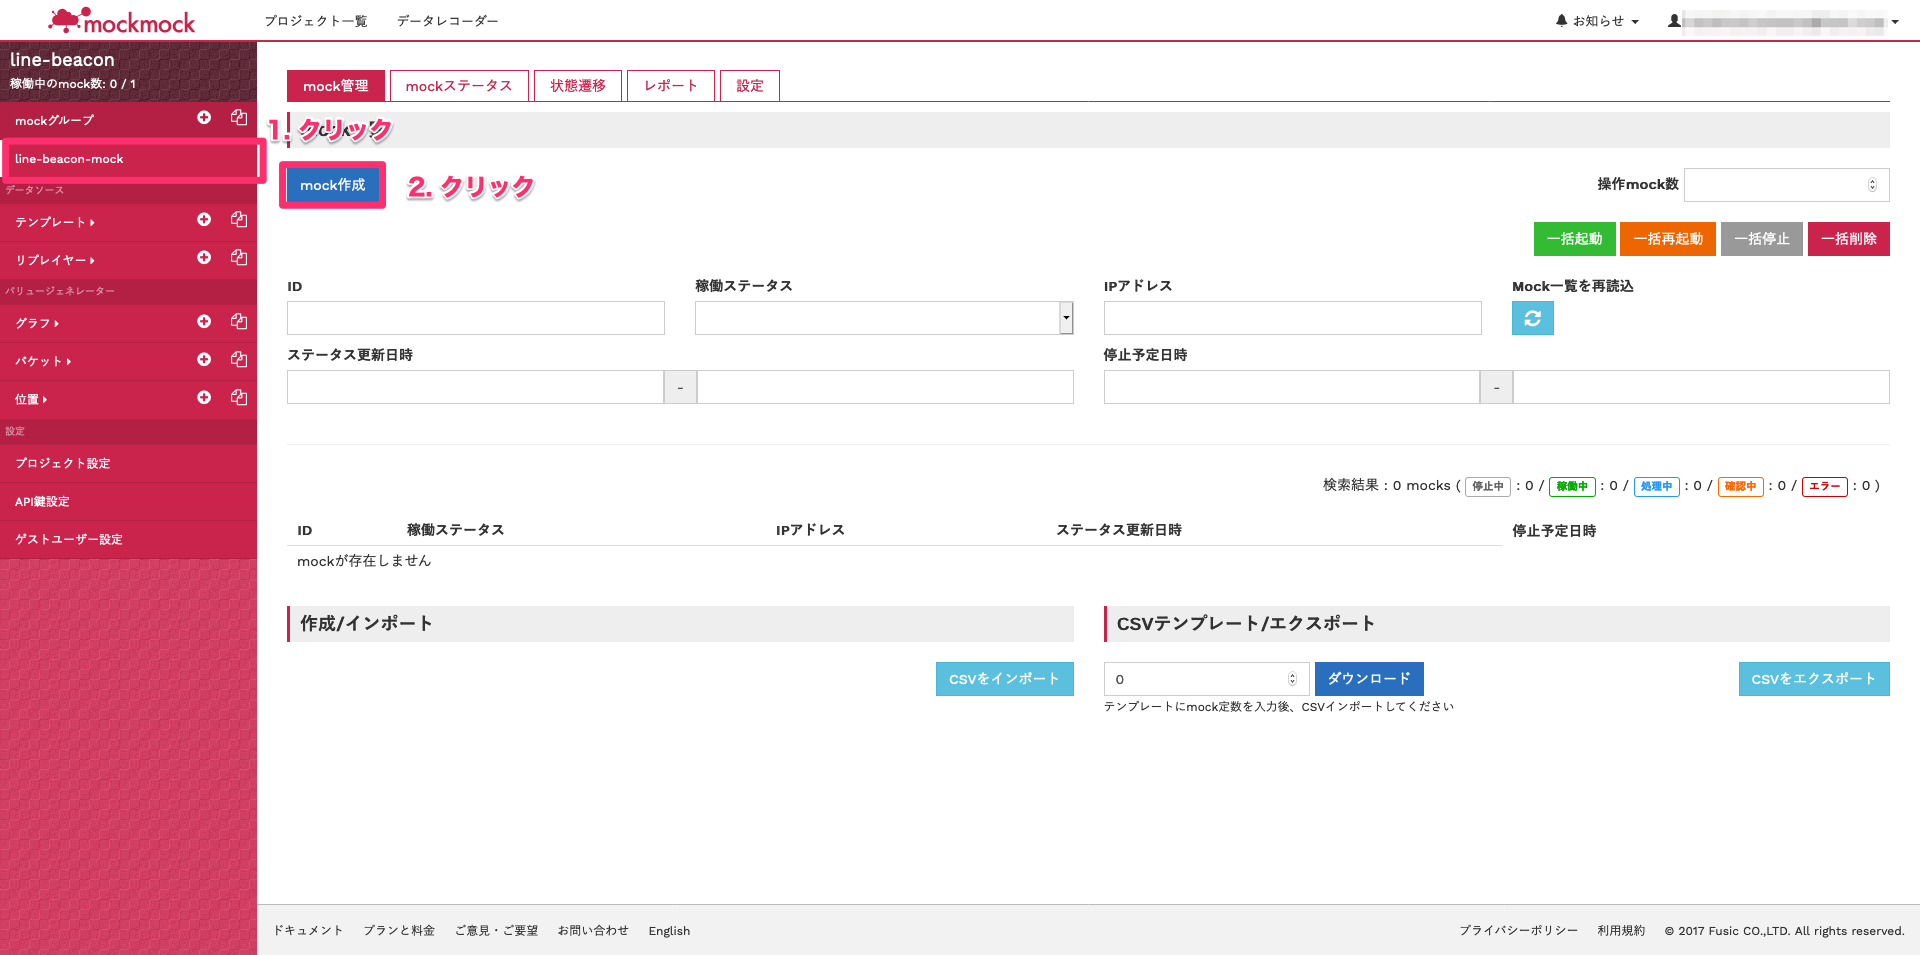Click the Mock一覧を再読込 refresh icon
1920x955 pixels.
coord(1532,318)
